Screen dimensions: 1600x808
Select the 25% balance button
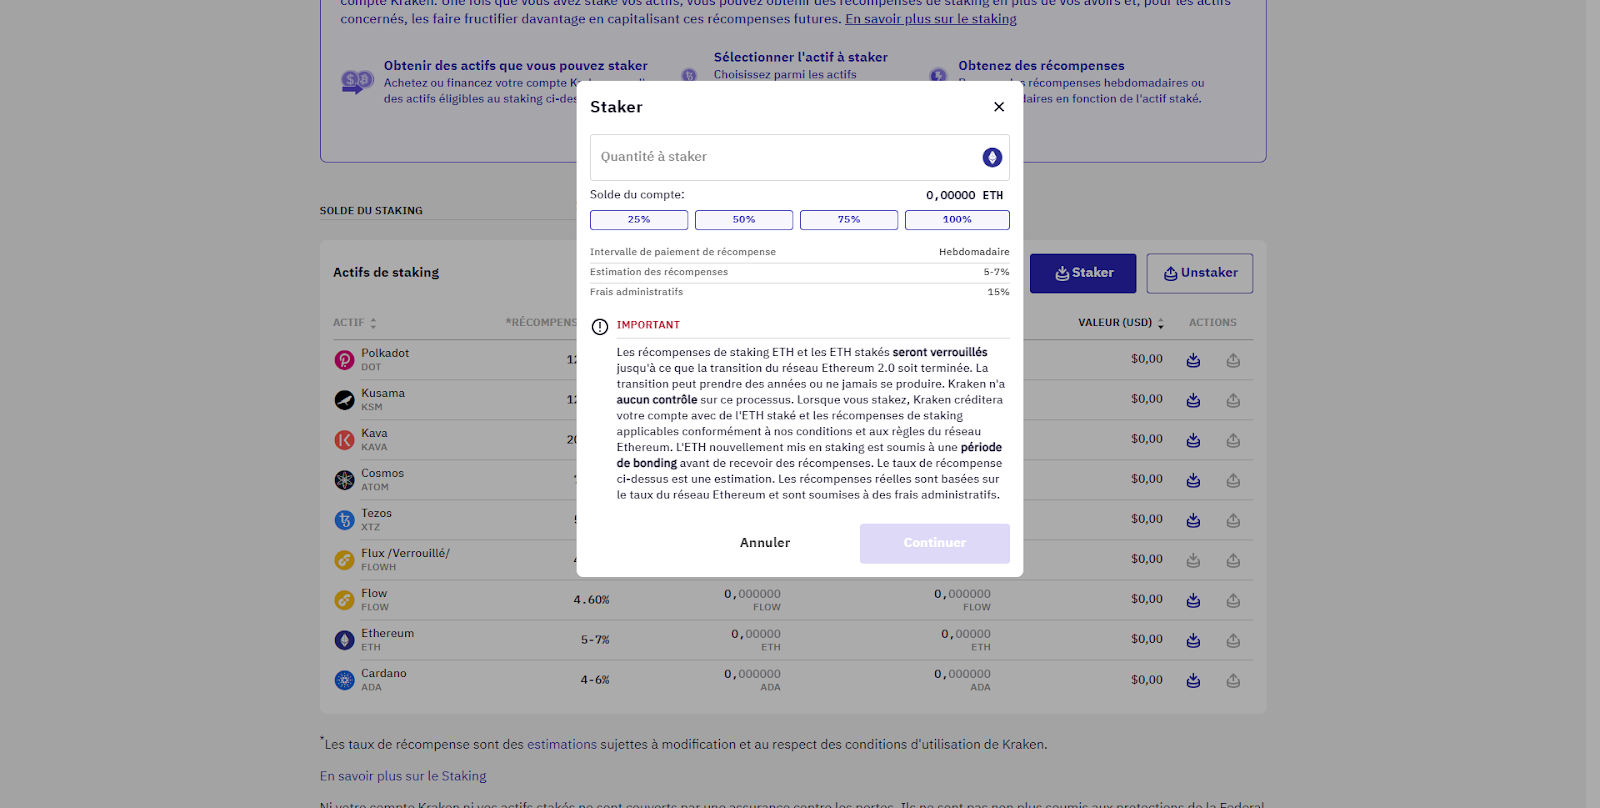639,220
